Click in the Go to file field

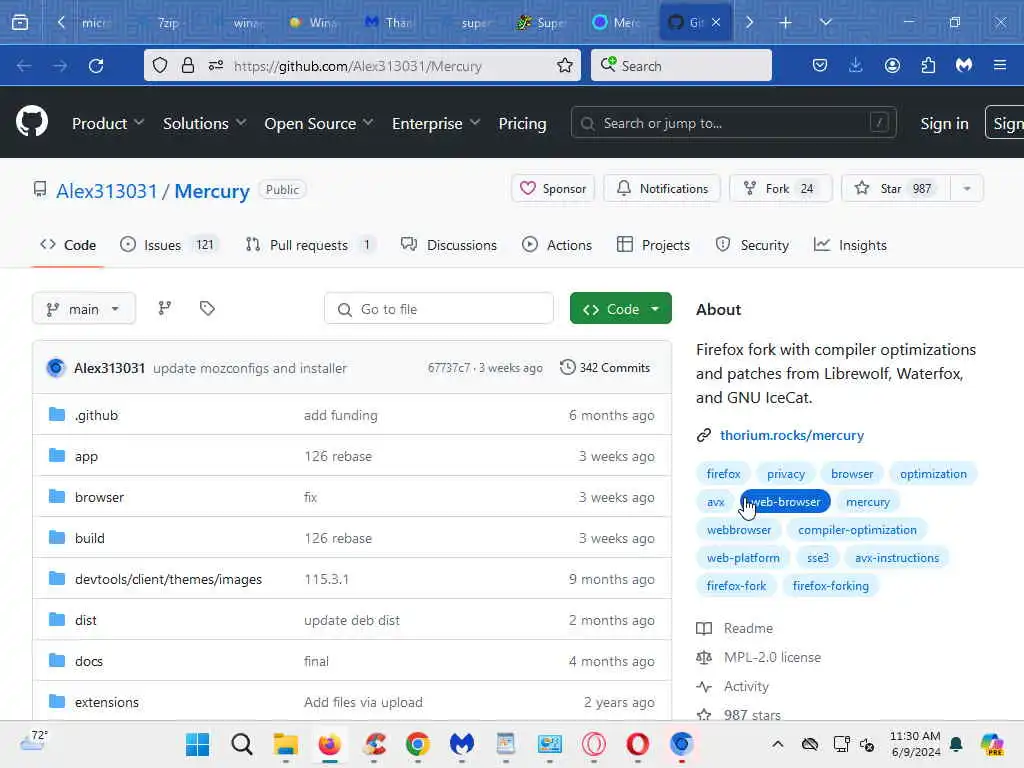click(x=439, y=309)
